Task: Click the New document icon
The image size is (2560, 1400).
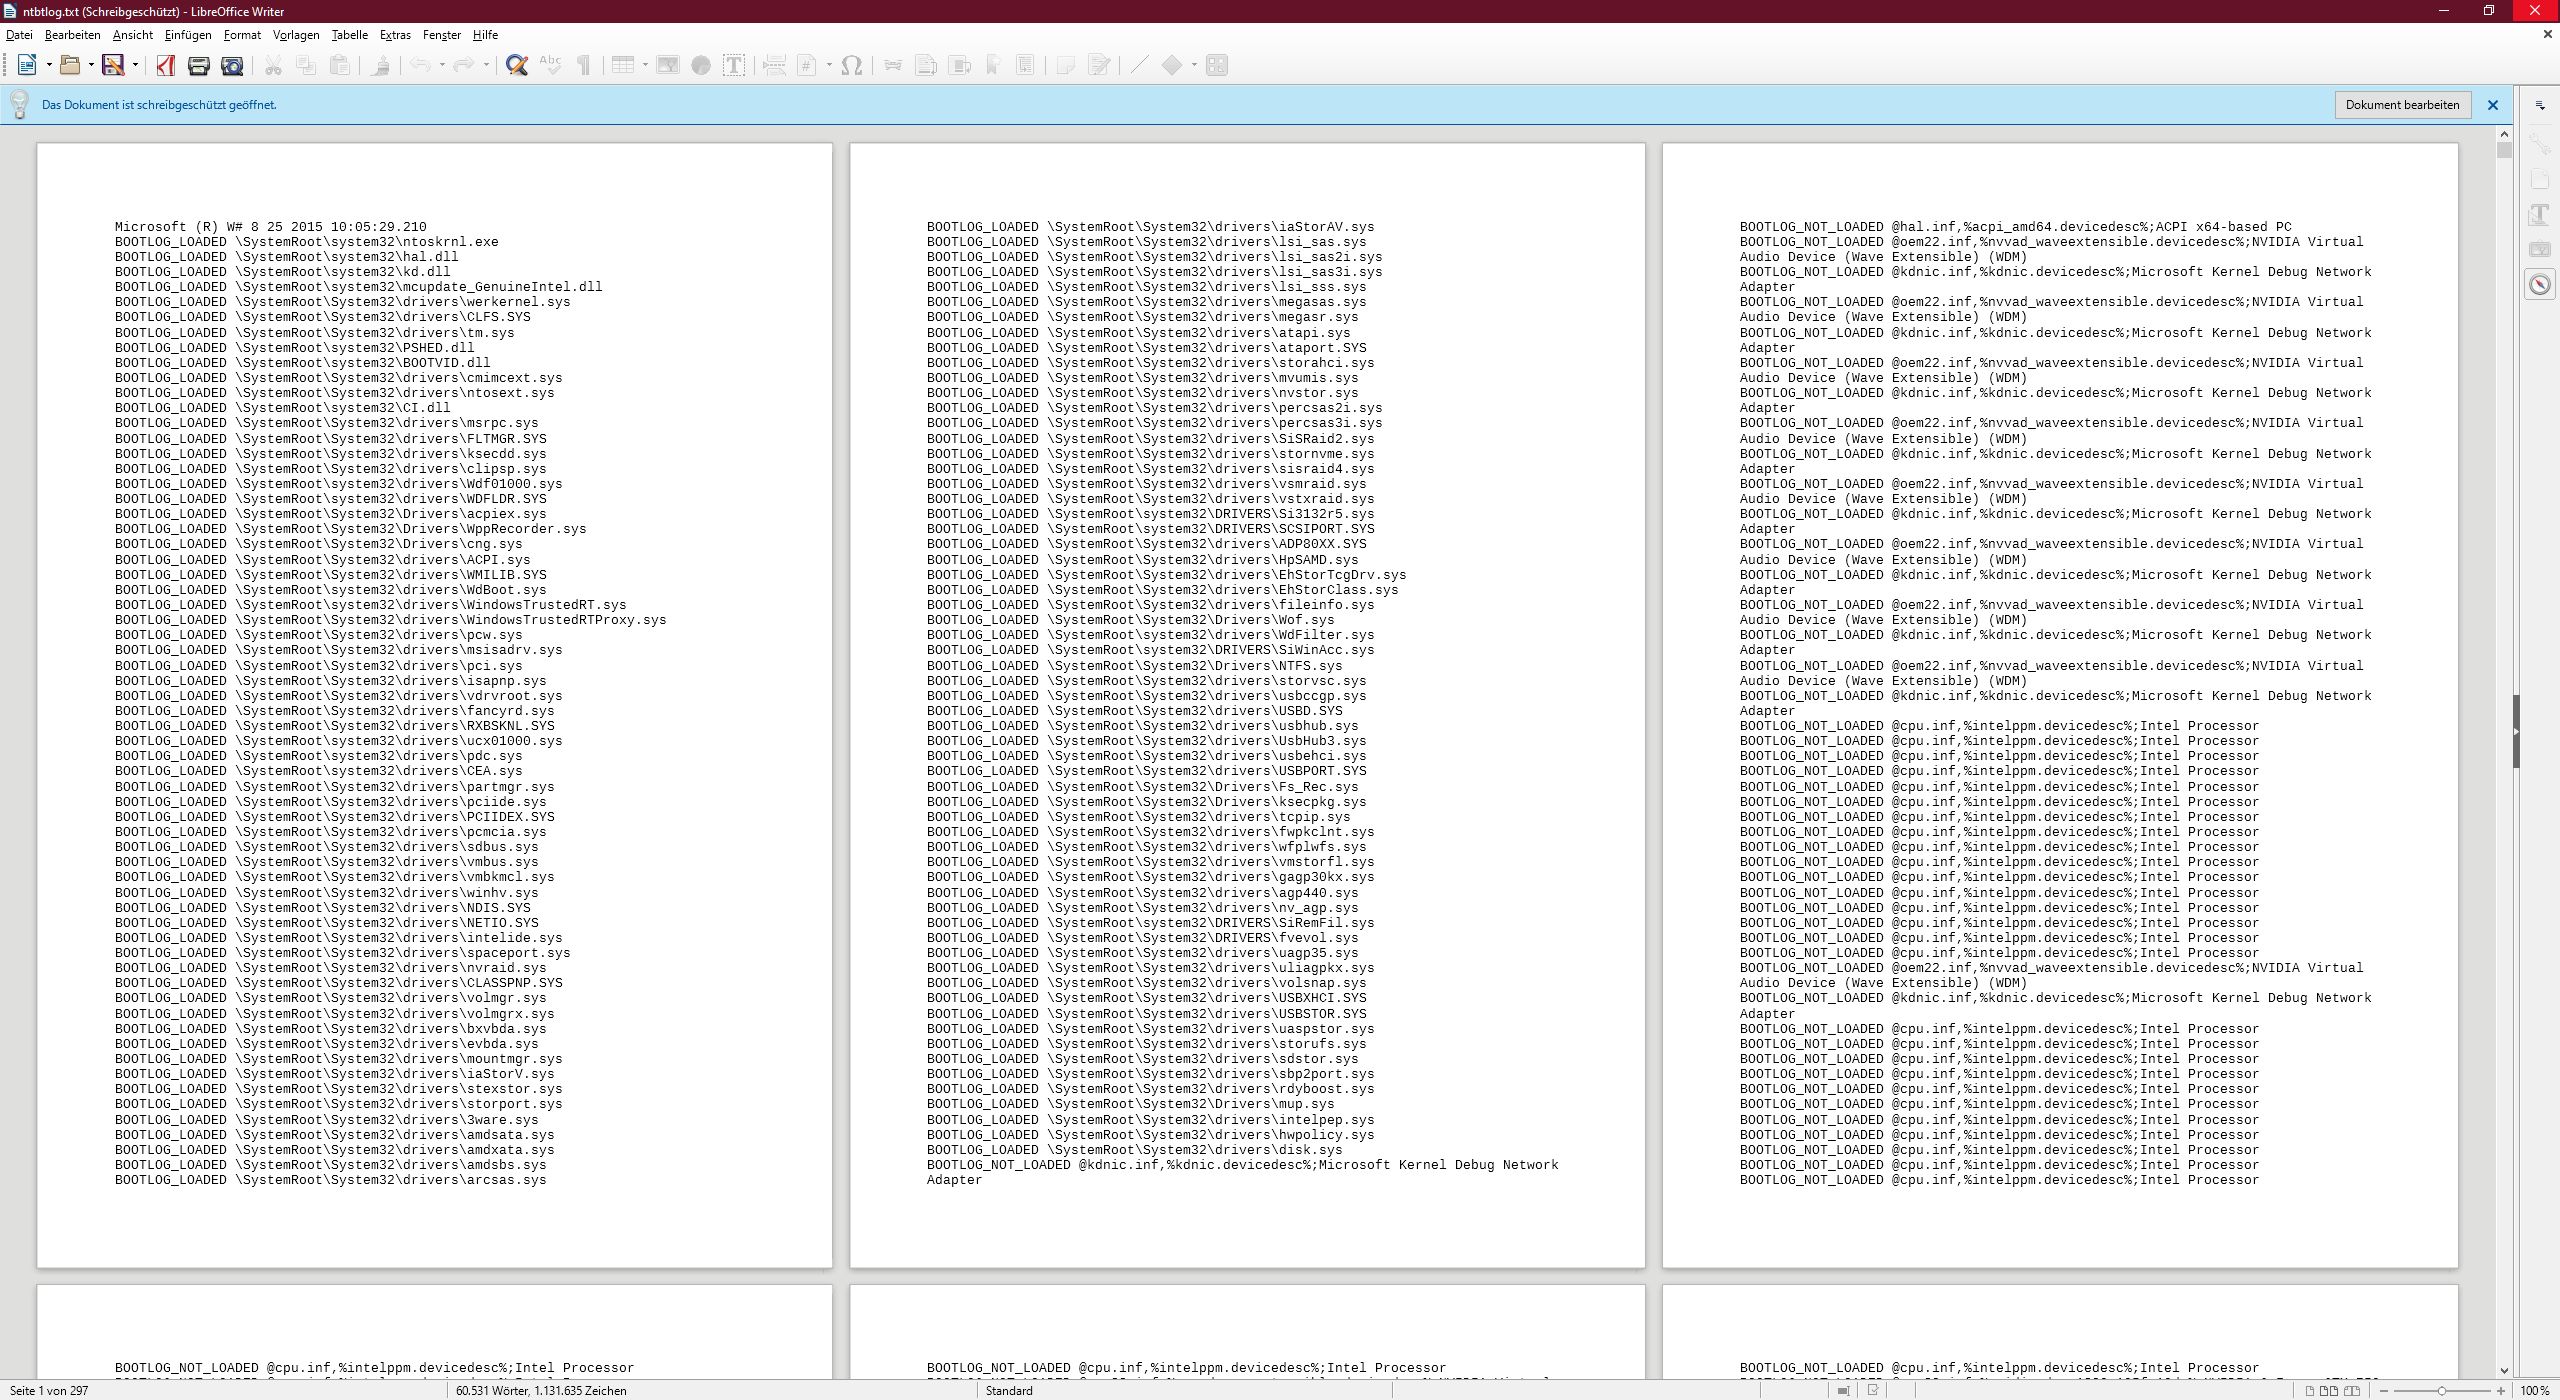Action: point(27,66)
